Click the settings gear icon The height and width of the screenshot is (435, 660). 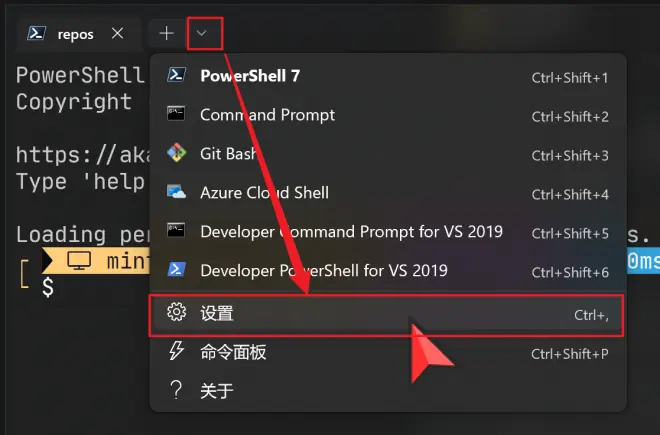pos(176,312)
